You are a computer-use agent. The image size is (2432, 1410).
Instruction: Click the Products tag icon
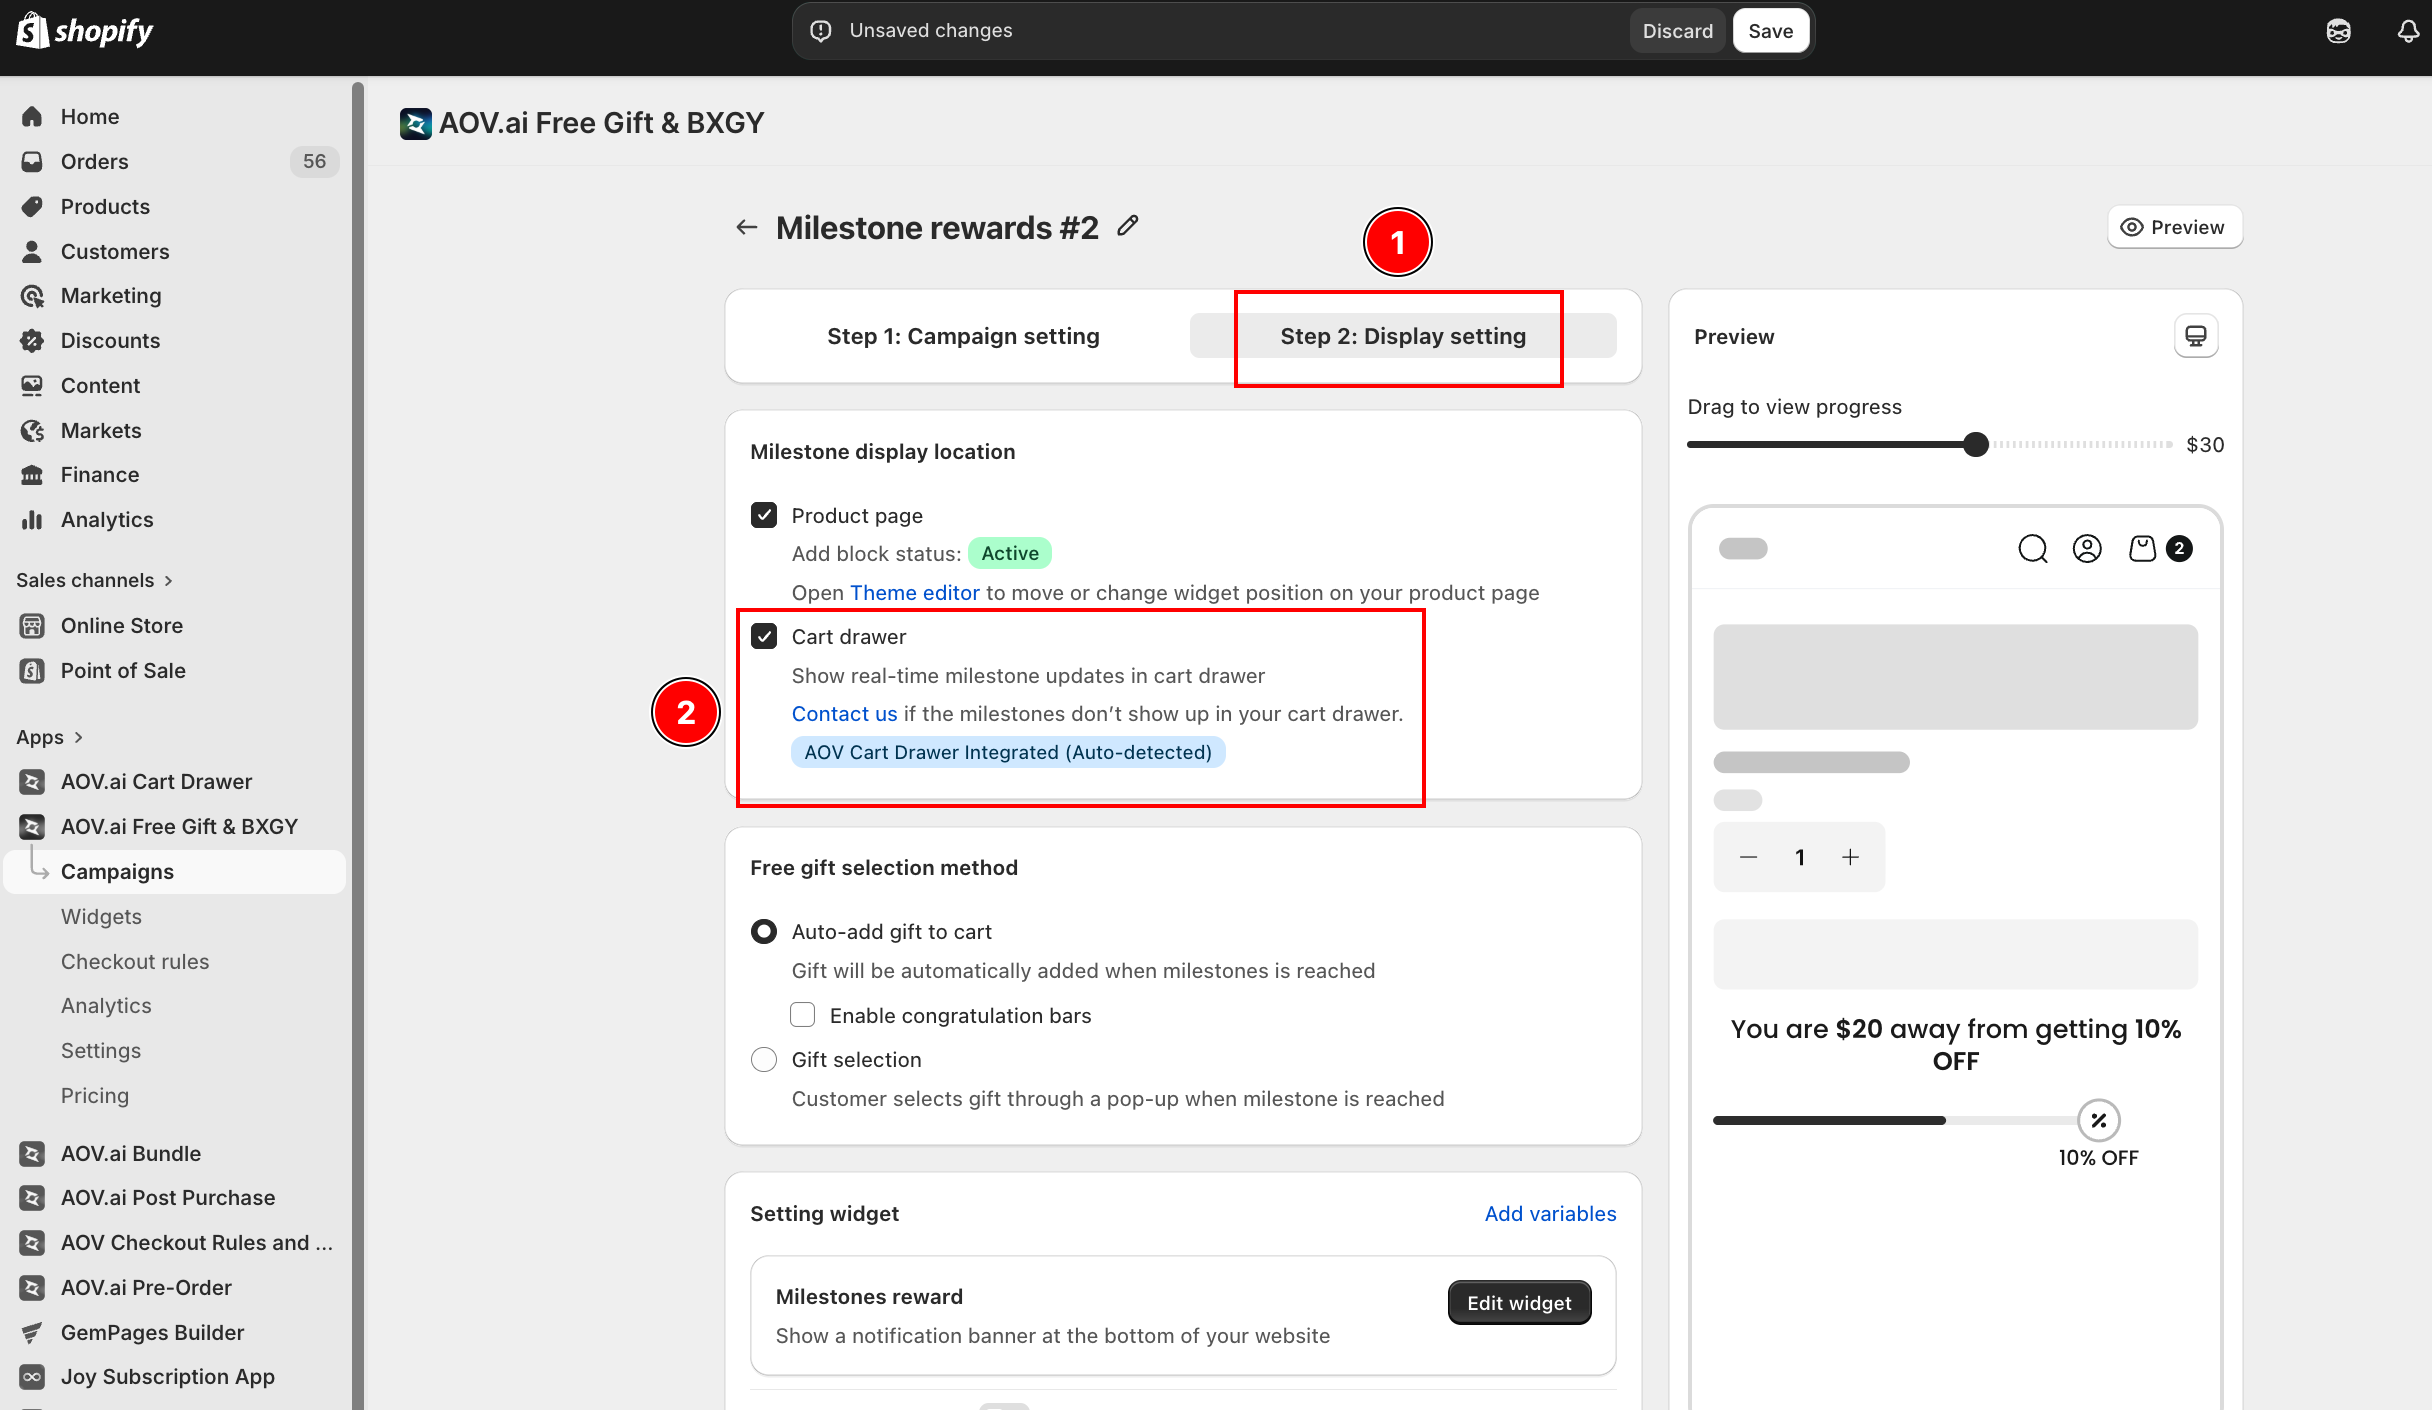32,207
